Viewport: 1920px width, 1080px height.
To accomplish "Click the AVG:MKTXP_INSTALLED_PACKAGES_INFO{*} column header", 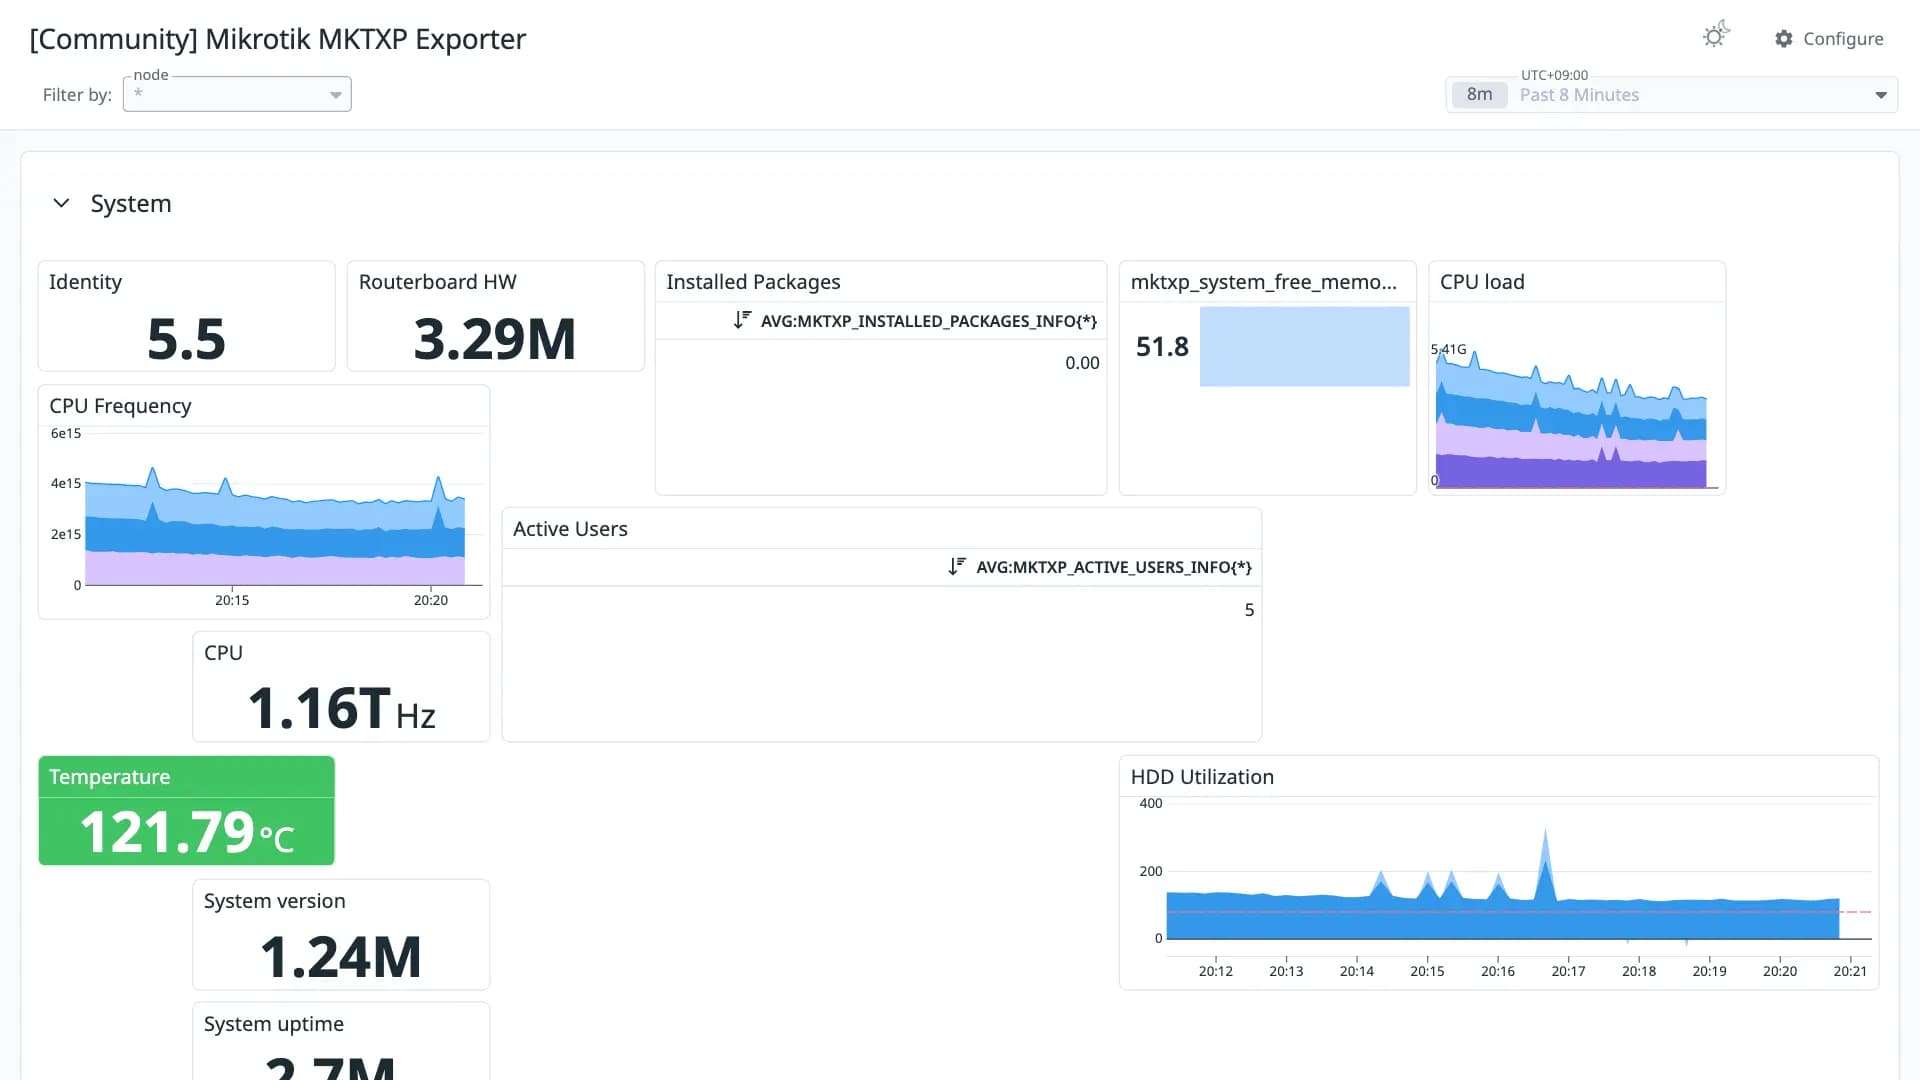I will 928,321.
